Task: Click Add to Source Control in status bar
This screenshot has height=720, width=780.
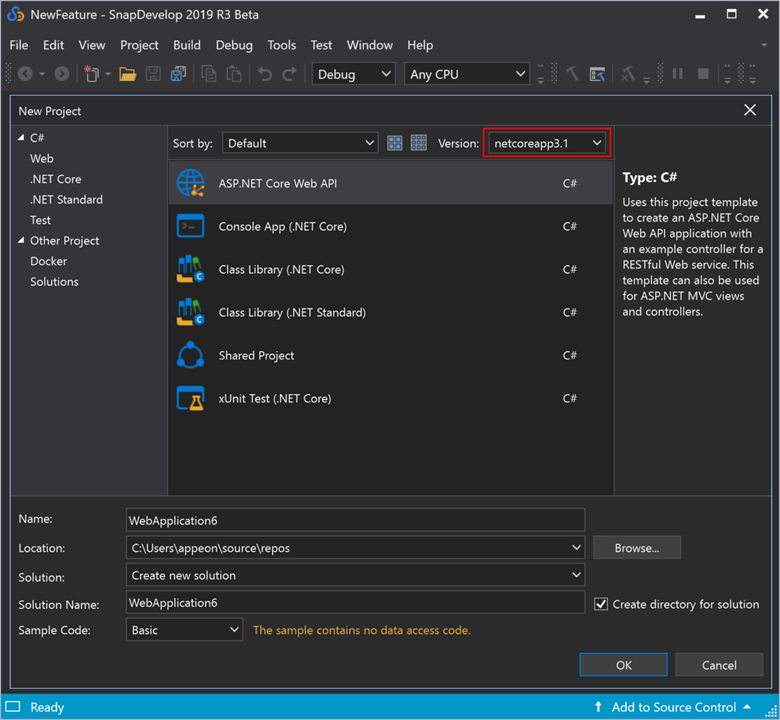Action: [674, 707]
